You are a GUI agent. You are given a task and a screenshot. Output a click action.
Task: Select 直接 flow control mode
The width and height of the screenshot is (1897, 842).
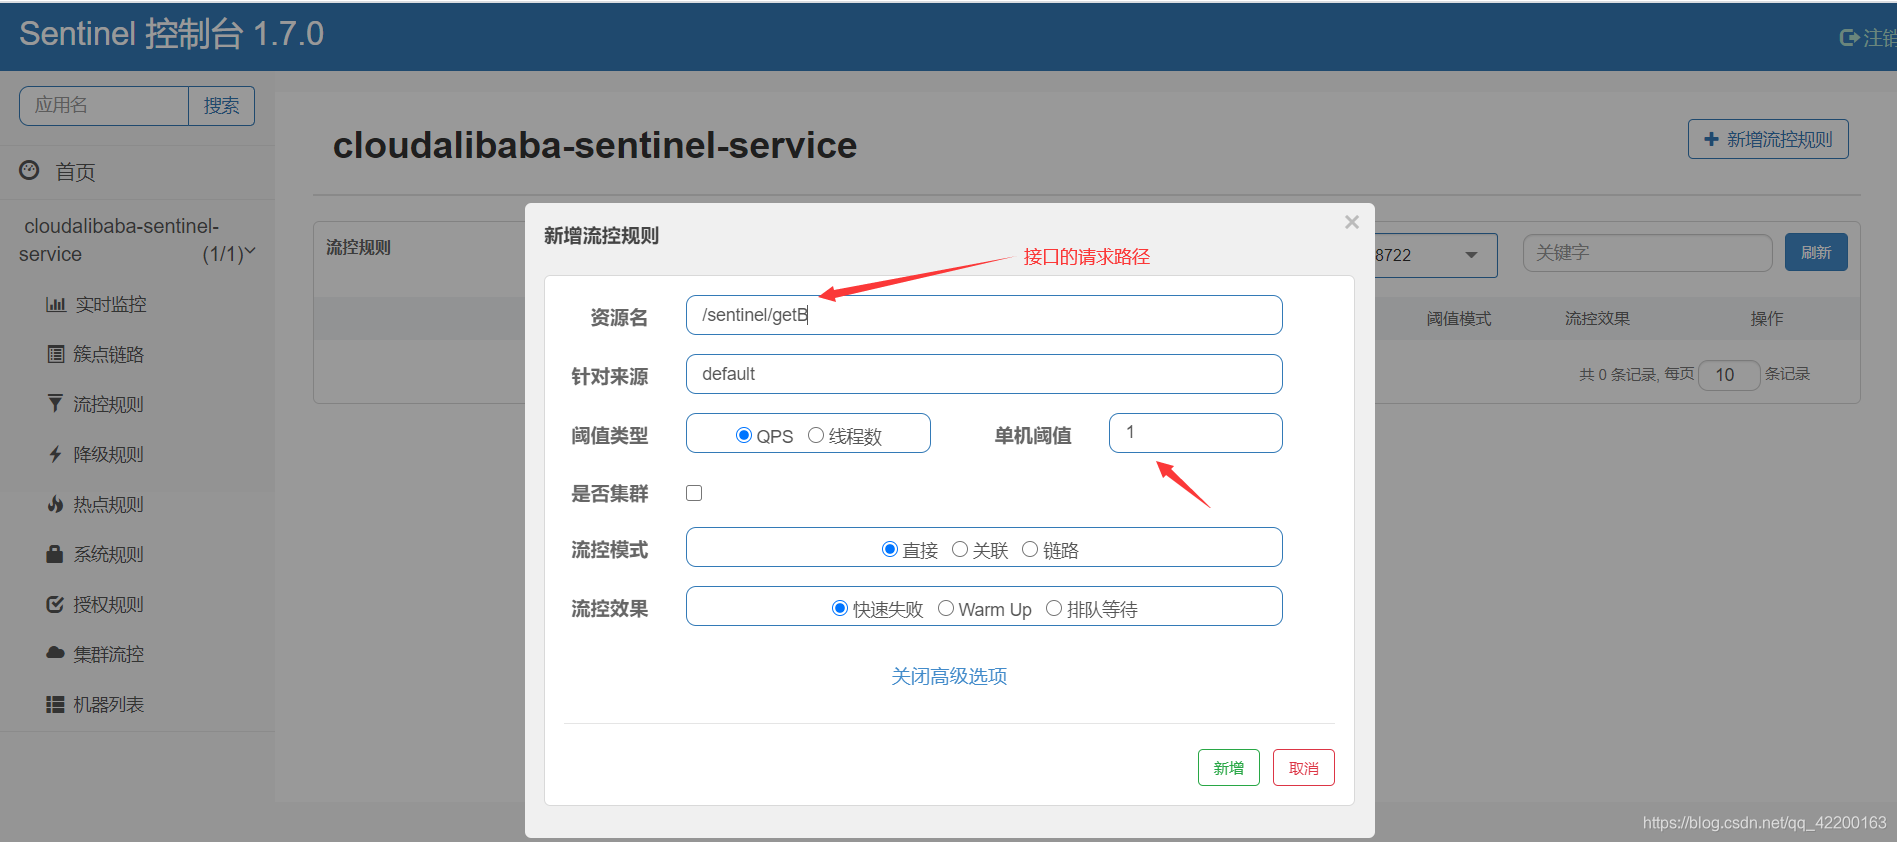click(x=889, y=549)
